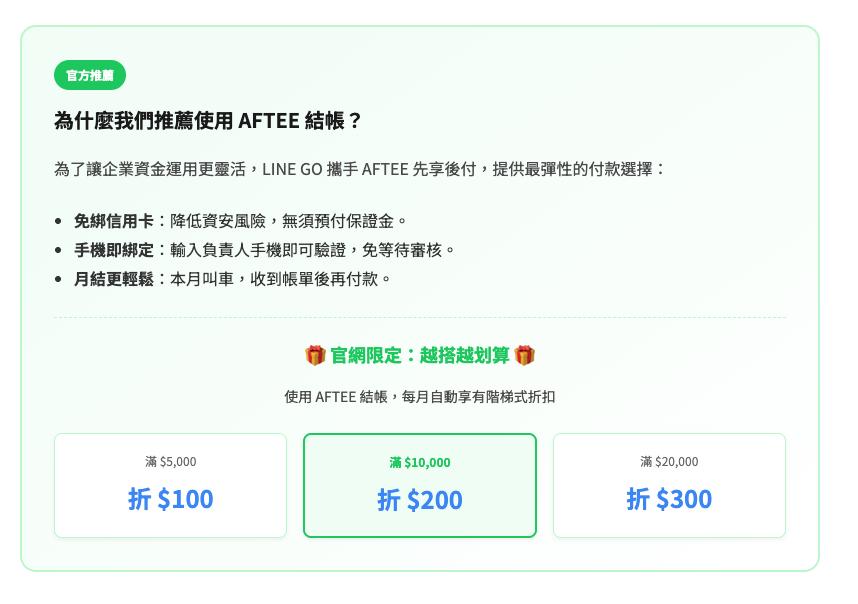Viewport: 858px width, 604px height.
Task: Click the 為什麼我們推薦使用 AFTEE 結帳 heading
Action: point(208,121)
